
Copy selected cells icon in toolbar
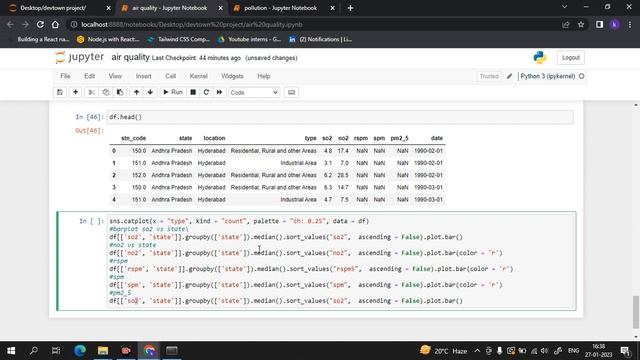tap(106, 92)
